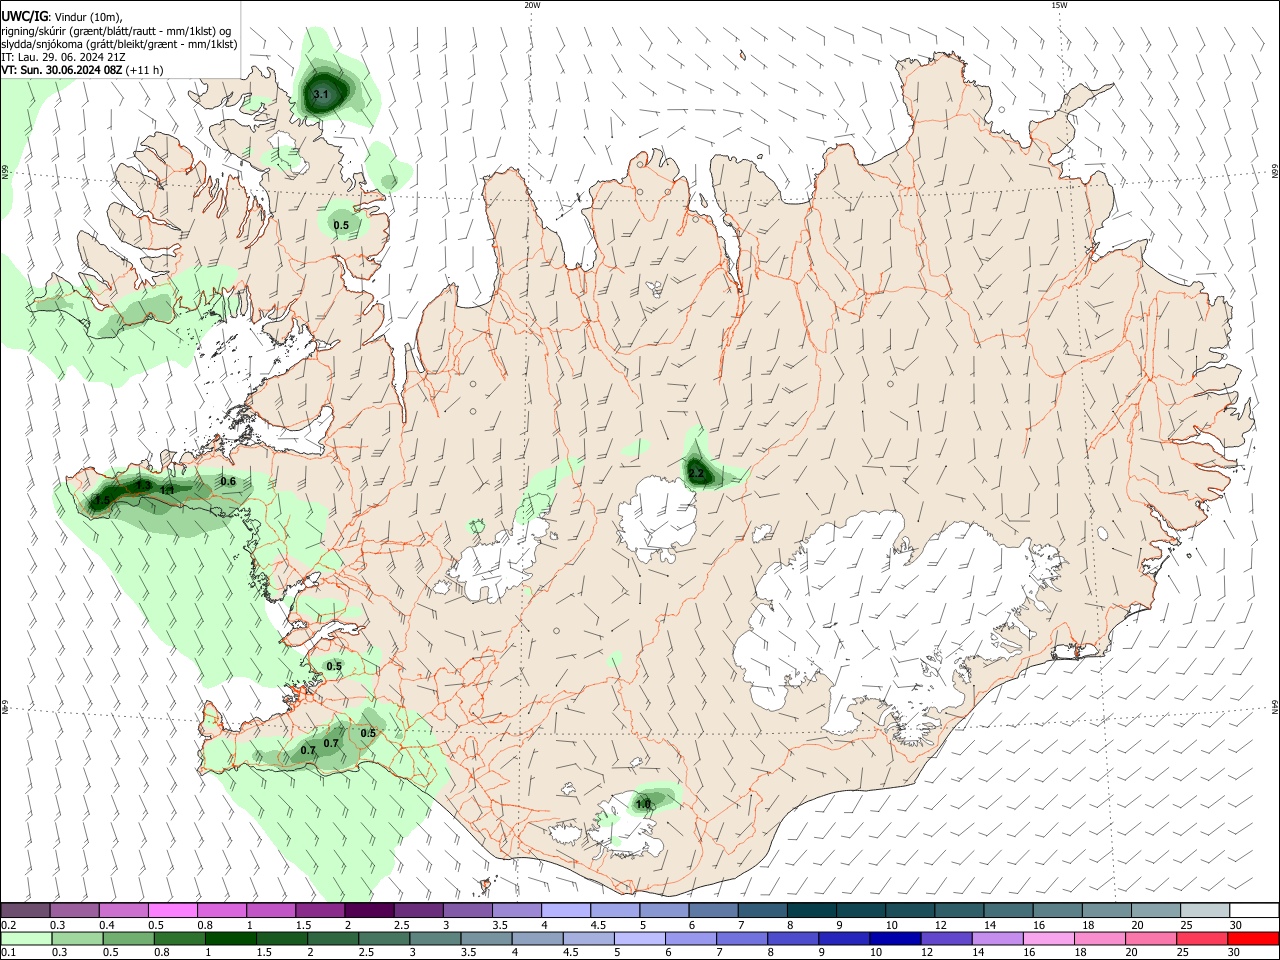Click the '0.4' label in the upper legend
The image size is (1280, 960).
coord(107,925)
